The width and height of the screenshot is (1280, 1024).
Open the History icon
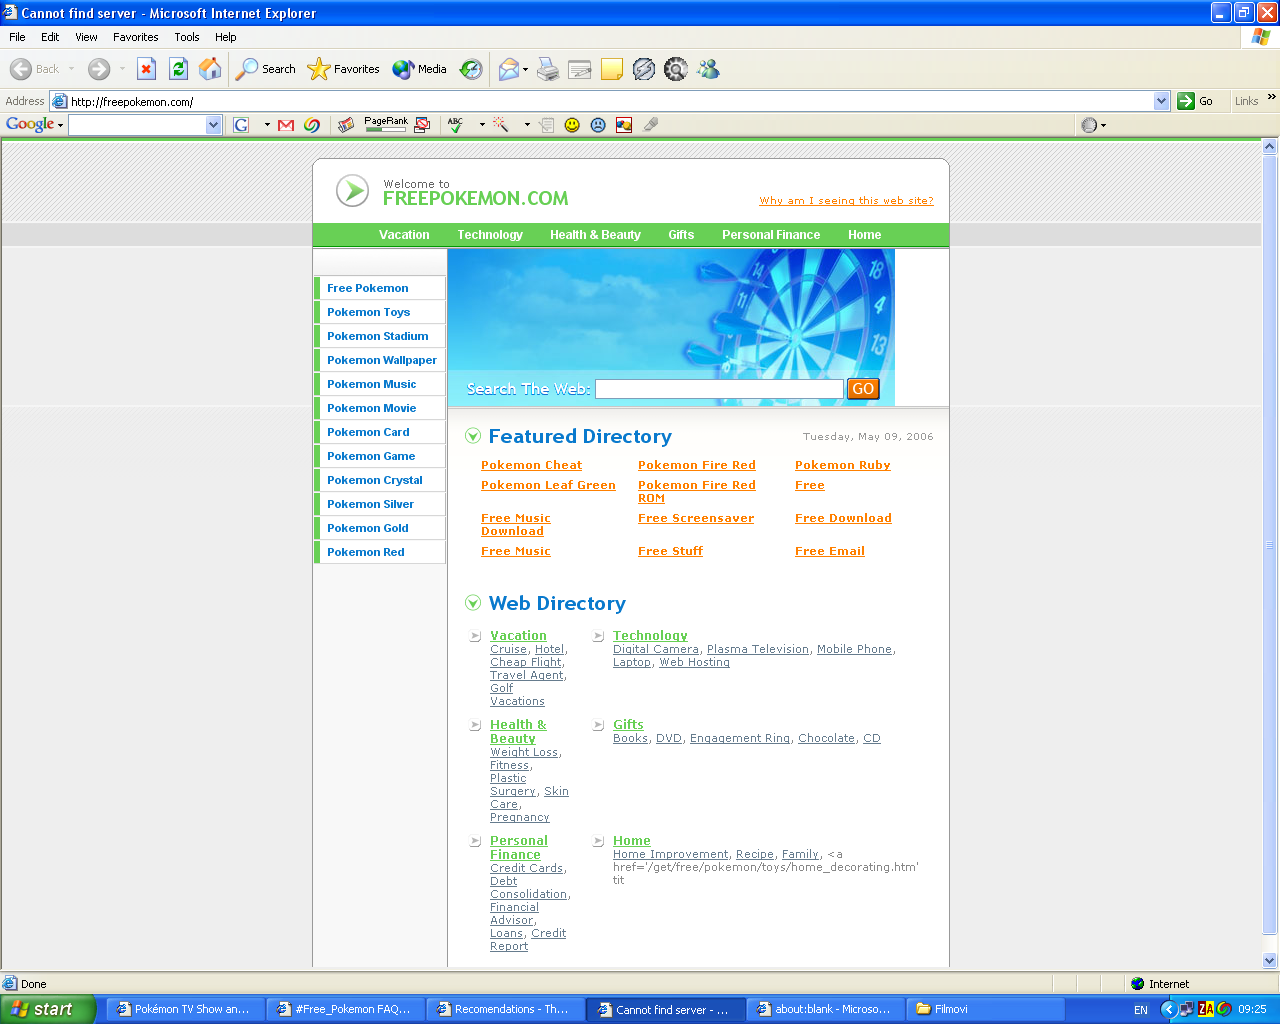pyautogui.click(x=471, y=69)
